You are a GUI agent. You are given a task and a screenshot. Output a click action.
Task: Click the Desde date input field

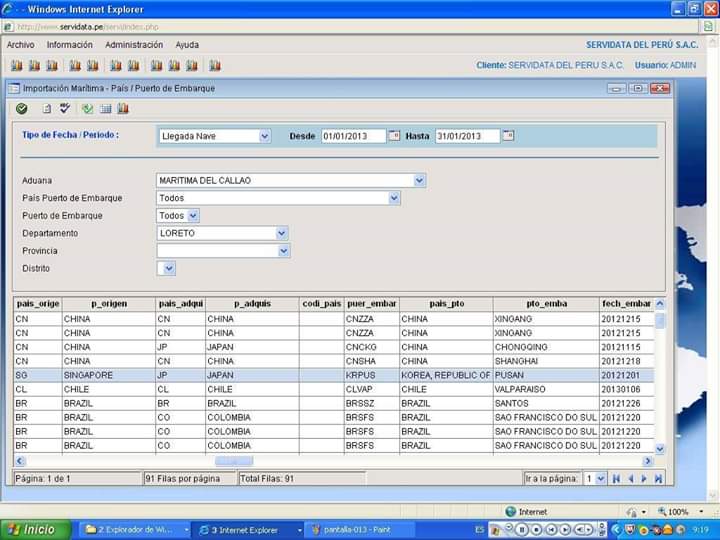pyautogui.click(x=353, y=136)
